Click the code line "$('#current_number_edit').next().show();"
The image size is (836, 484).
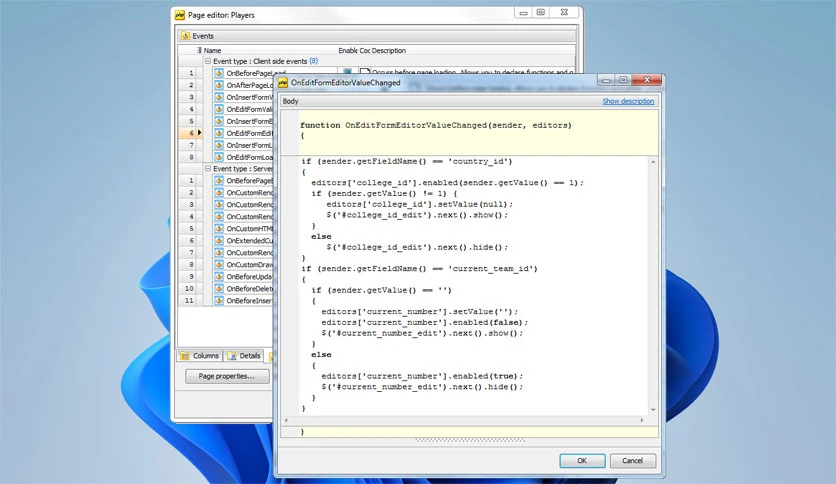422,333
